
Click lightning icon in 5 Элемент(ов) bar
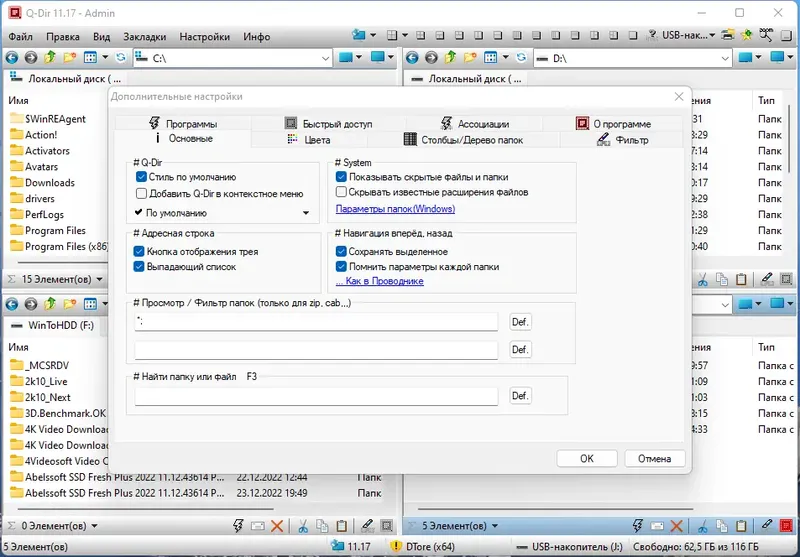pos(638,526)
